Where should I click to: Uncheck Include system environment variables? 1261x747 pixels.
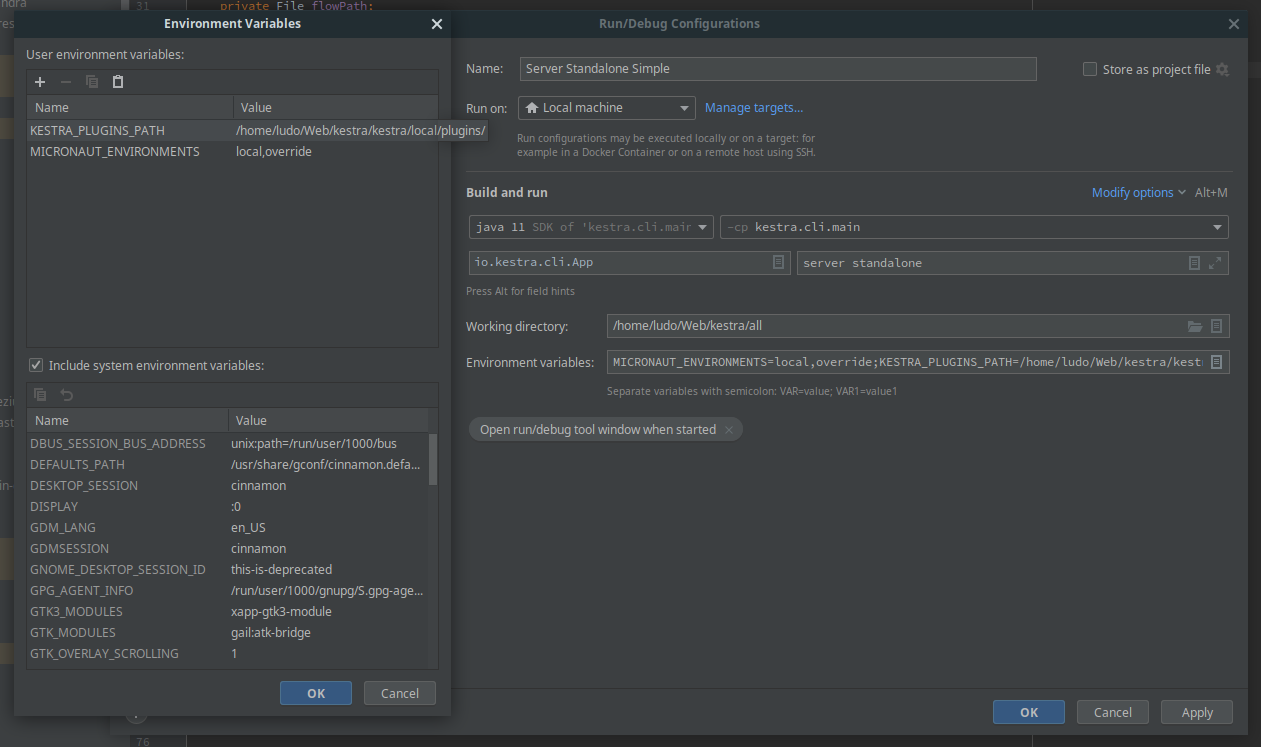[x=36, y=364]
